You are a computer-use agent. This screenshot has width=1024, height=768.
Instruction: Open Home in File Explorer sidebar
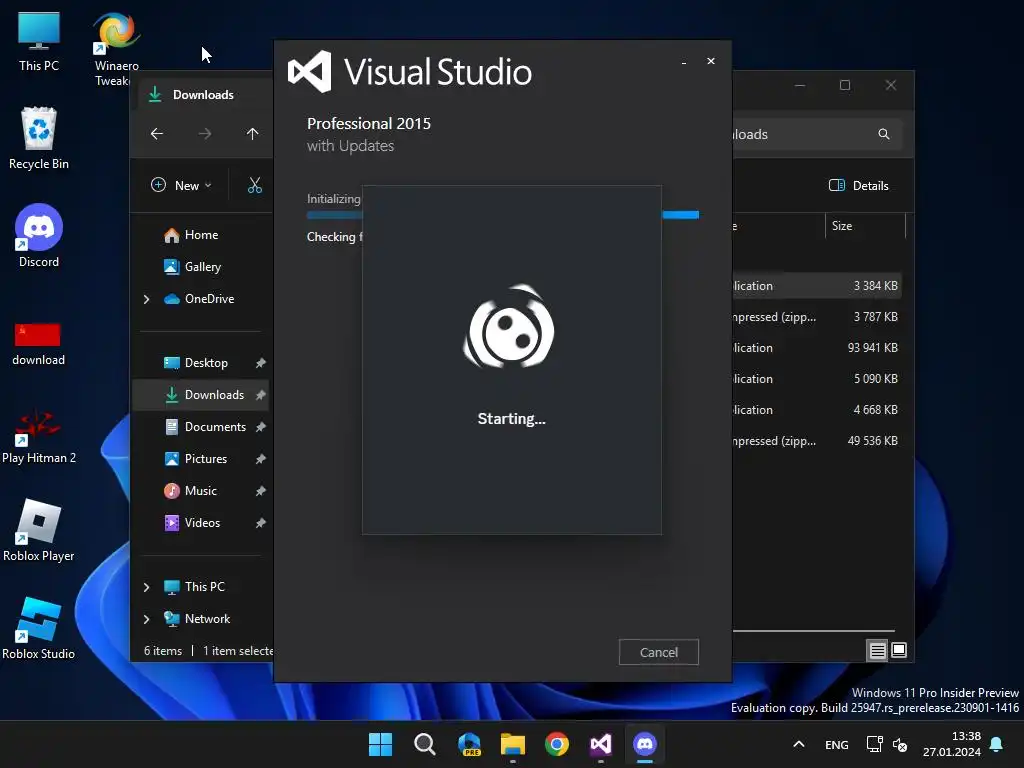click(201, 235)
